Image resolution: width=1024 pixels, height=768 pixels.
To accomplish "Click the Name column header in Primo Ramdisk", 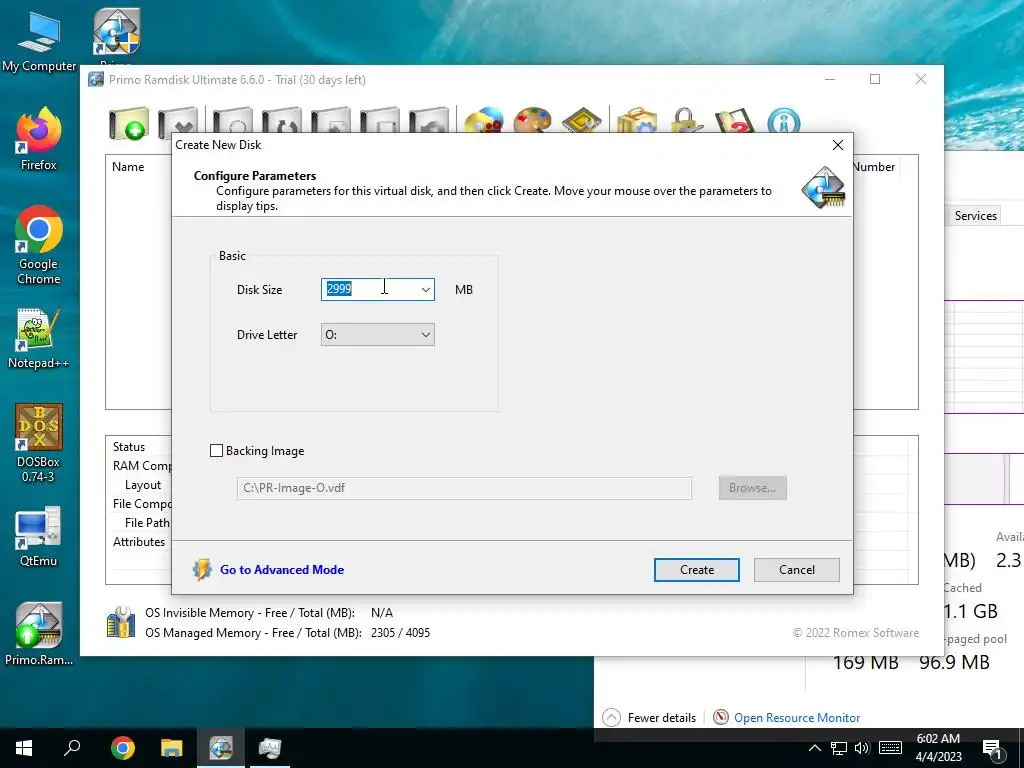I will (x=128, y=167).
